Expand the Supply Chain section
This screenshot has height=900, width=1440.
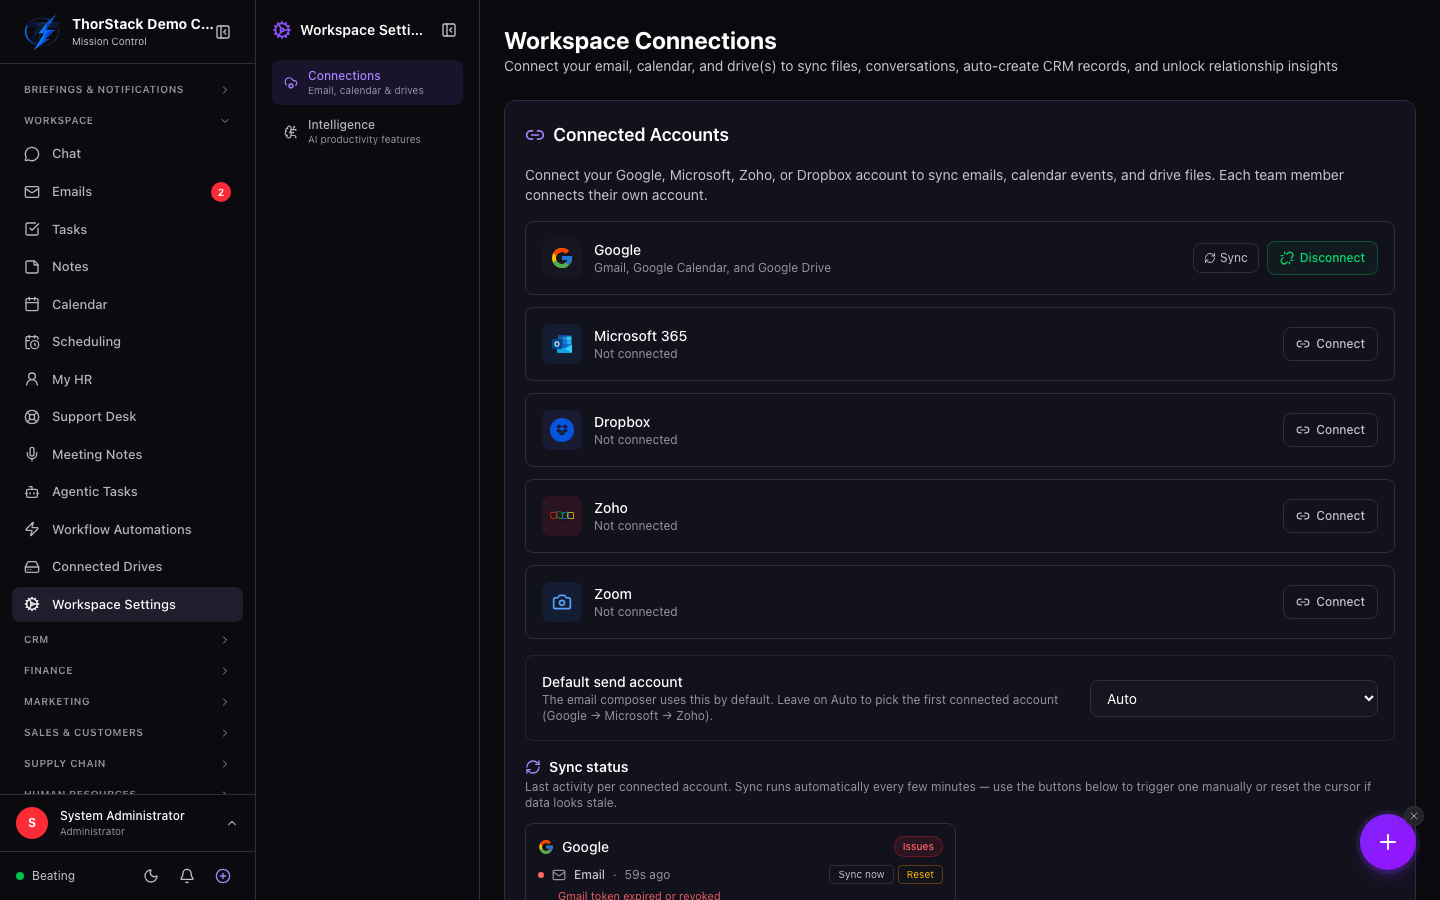[x=127, y=764]
